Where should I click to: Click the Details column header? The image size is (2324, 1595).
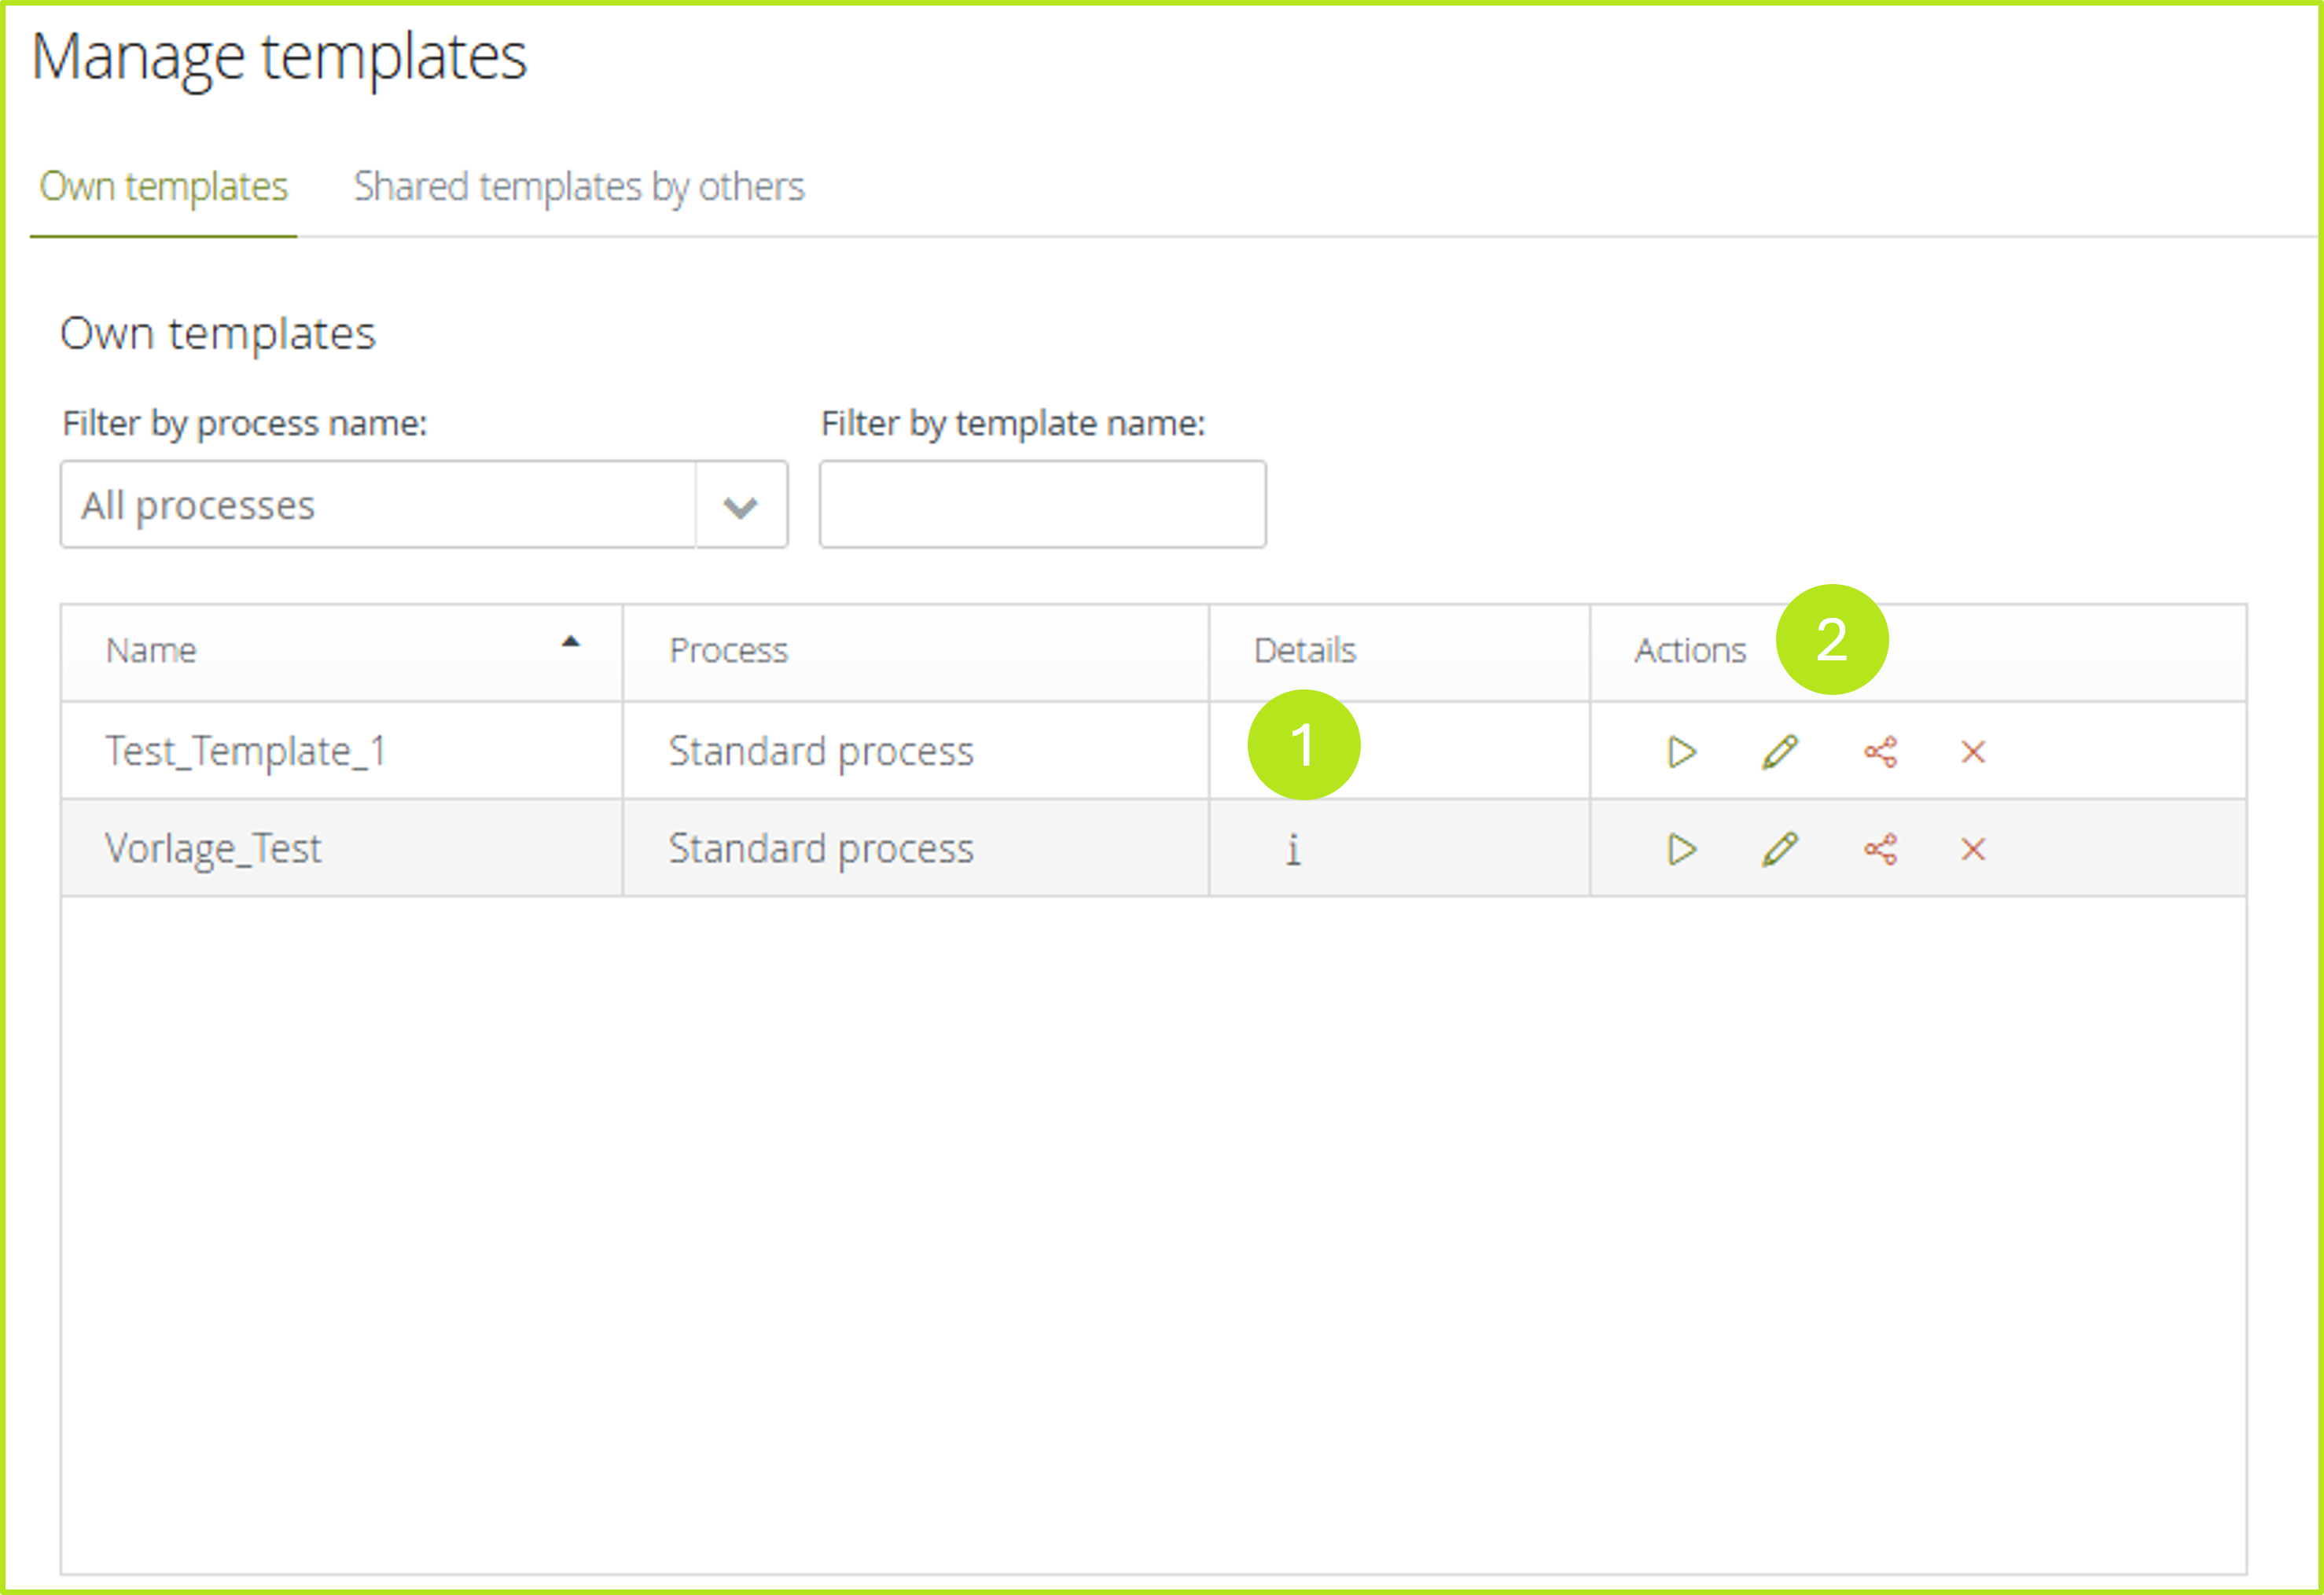pos(1304,651)
